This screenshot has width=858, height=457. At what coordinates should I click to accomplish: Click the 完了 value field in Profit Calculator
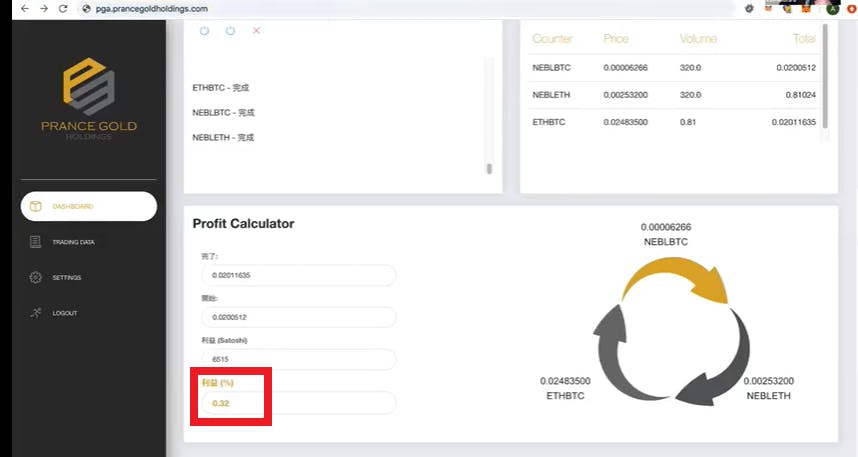(297, 275)
